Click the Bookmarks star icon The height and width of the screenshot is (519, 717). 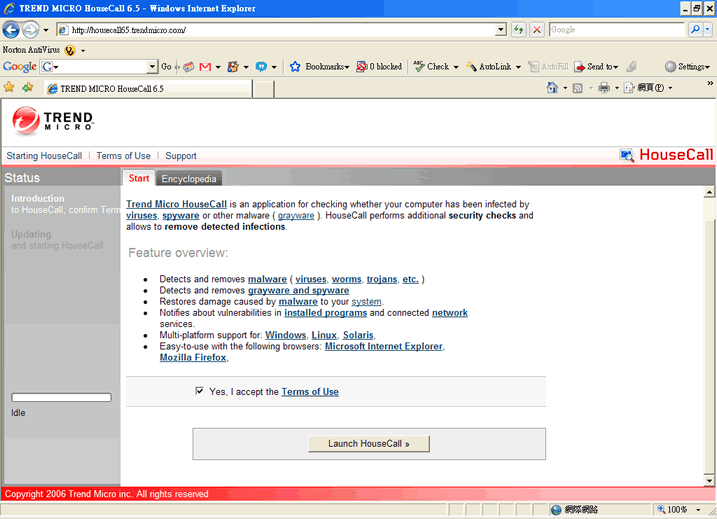coord(295,67)
